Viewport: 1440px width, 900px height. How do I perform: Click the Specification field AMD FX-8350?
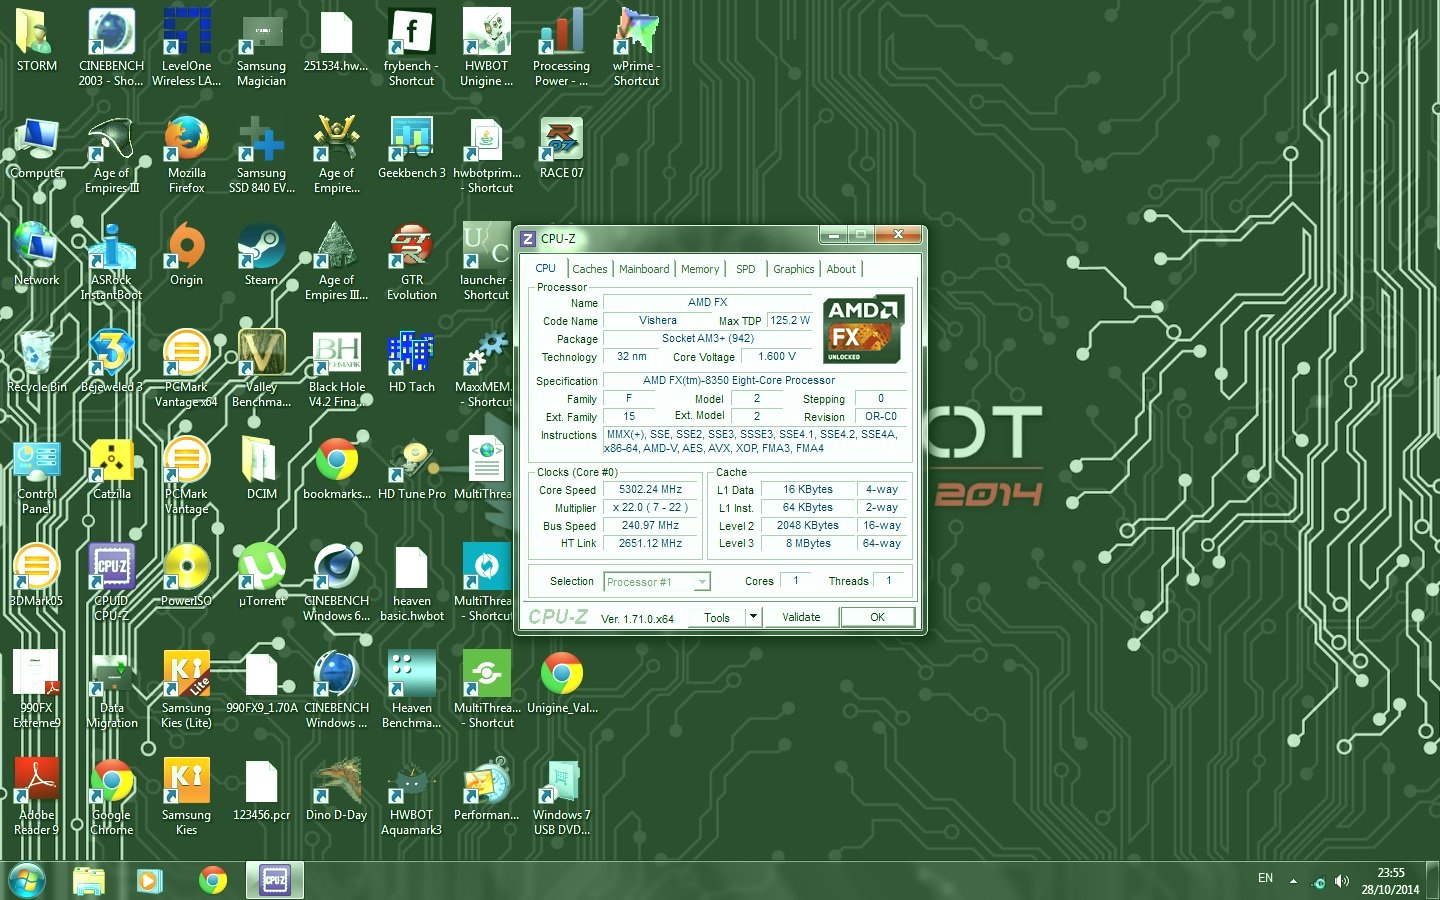(755, 380)
